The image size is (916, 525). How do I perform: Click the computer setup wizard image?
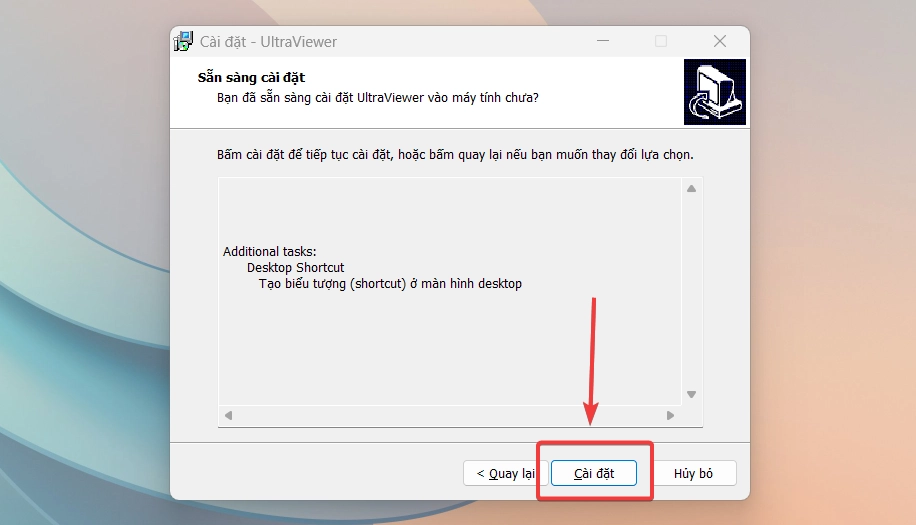click(x=714, y=92)
